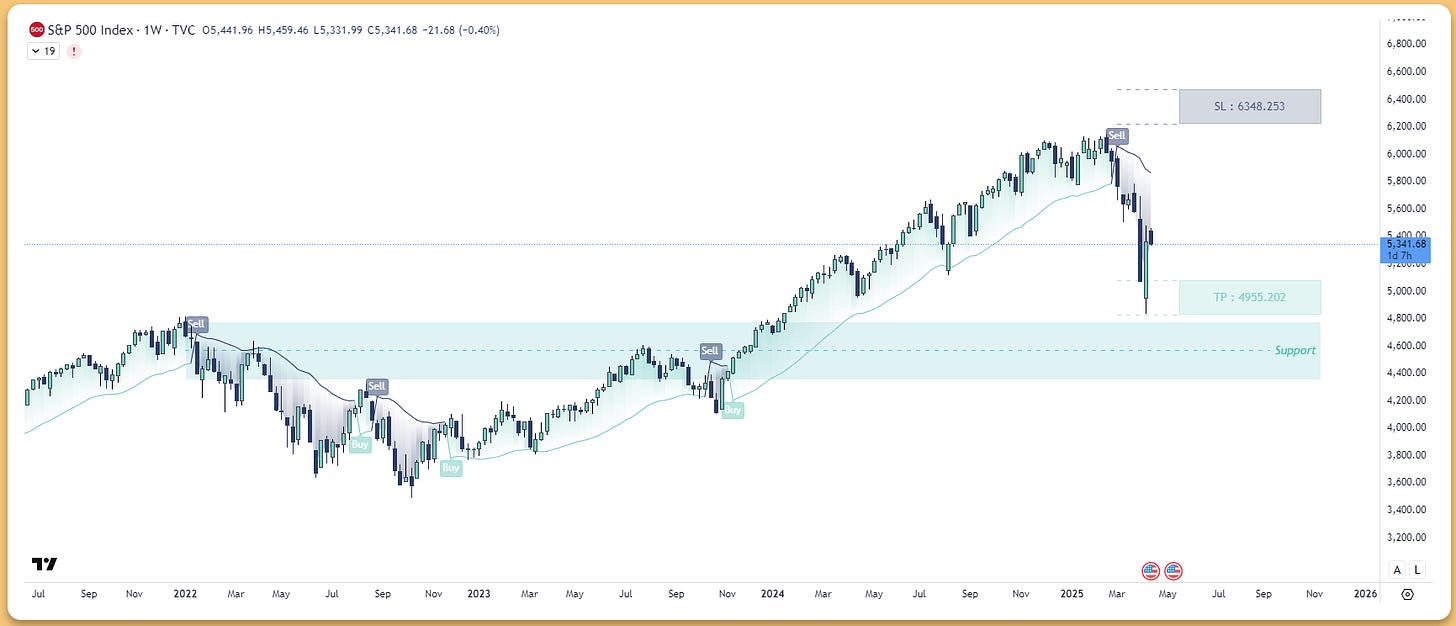Click the change value −21.68 (−0.40%)

462,30
